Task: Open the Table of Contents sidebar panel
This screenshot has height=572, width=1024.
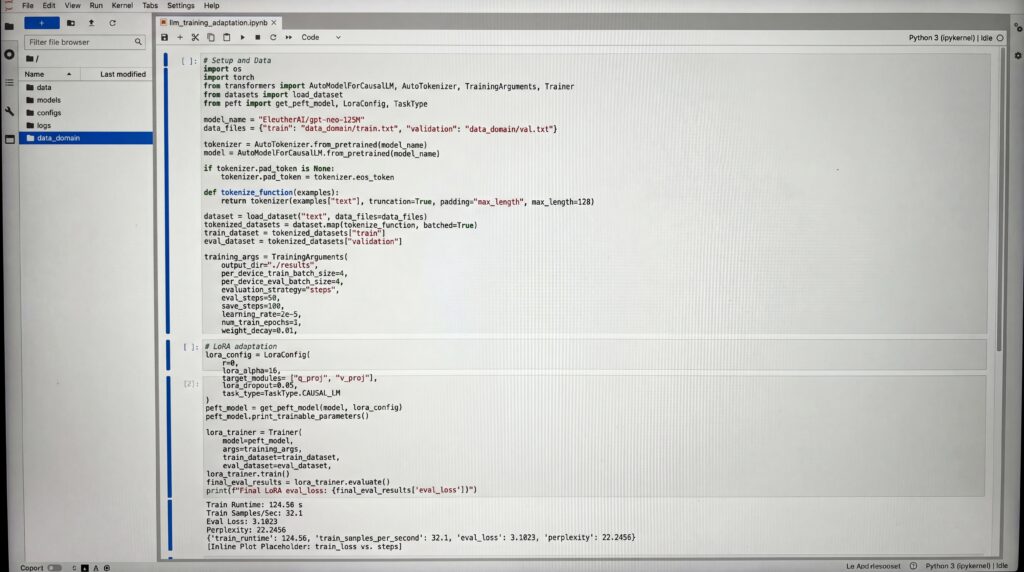Action: 9,83
